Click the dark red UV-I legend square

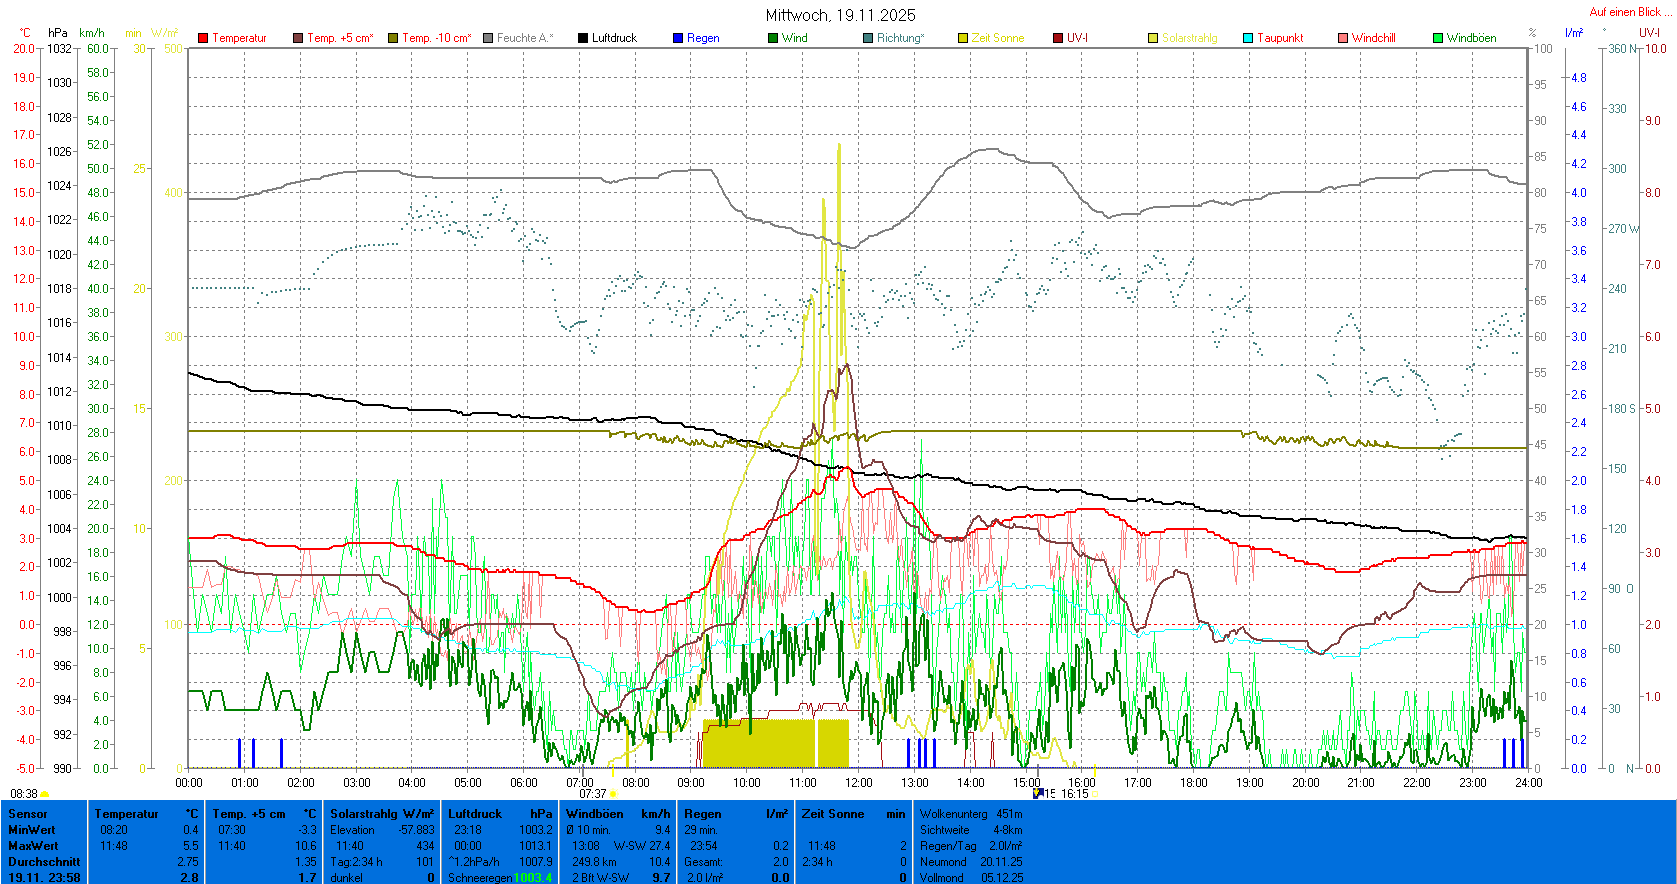pos(1058,38)
